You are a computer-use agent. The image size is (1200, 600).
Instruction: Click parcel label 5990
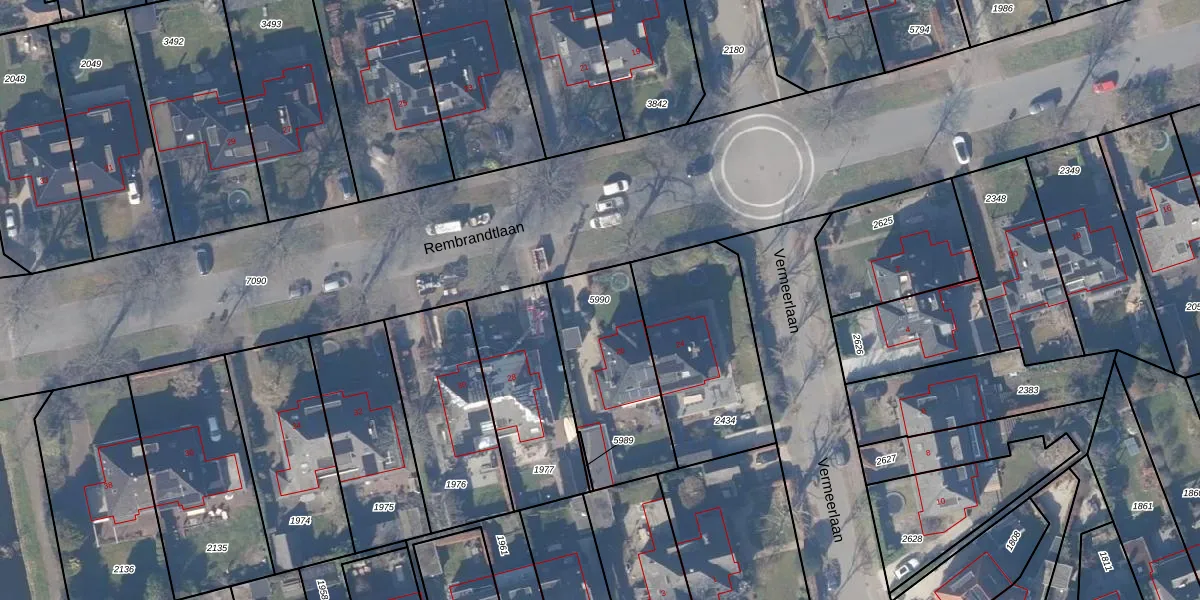[x=599, y=300]
